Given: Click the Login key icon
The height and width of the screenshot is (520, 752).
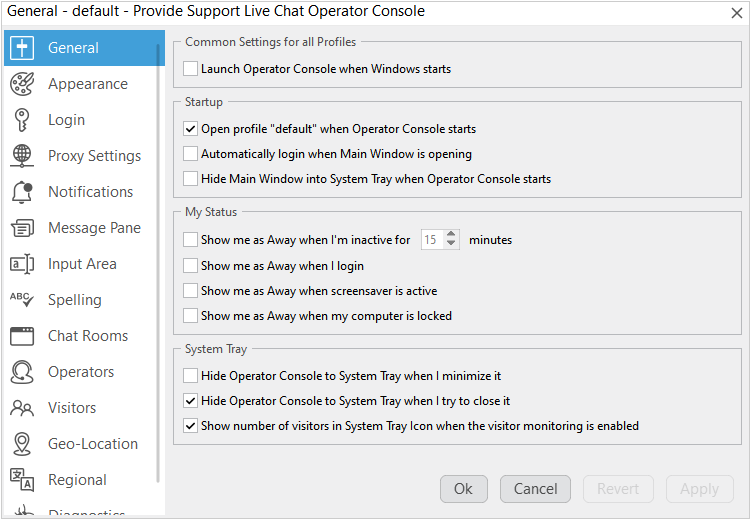Looking at the screenshot, I should (x=22, y=120).
